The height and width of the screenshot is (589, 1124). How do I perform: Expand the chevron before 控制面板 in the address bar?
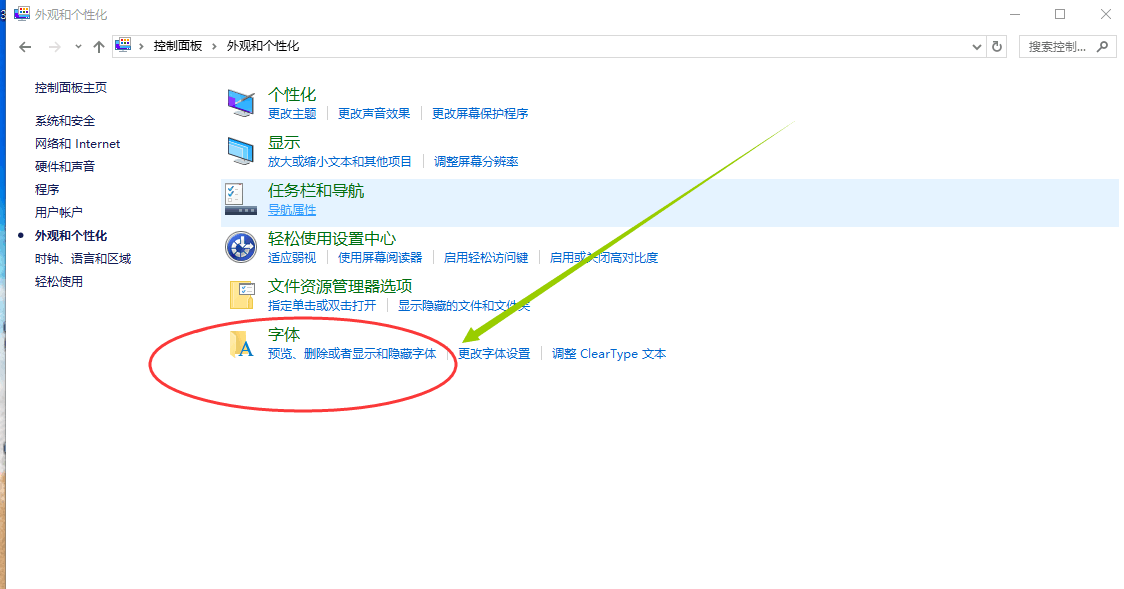point(141,46)
